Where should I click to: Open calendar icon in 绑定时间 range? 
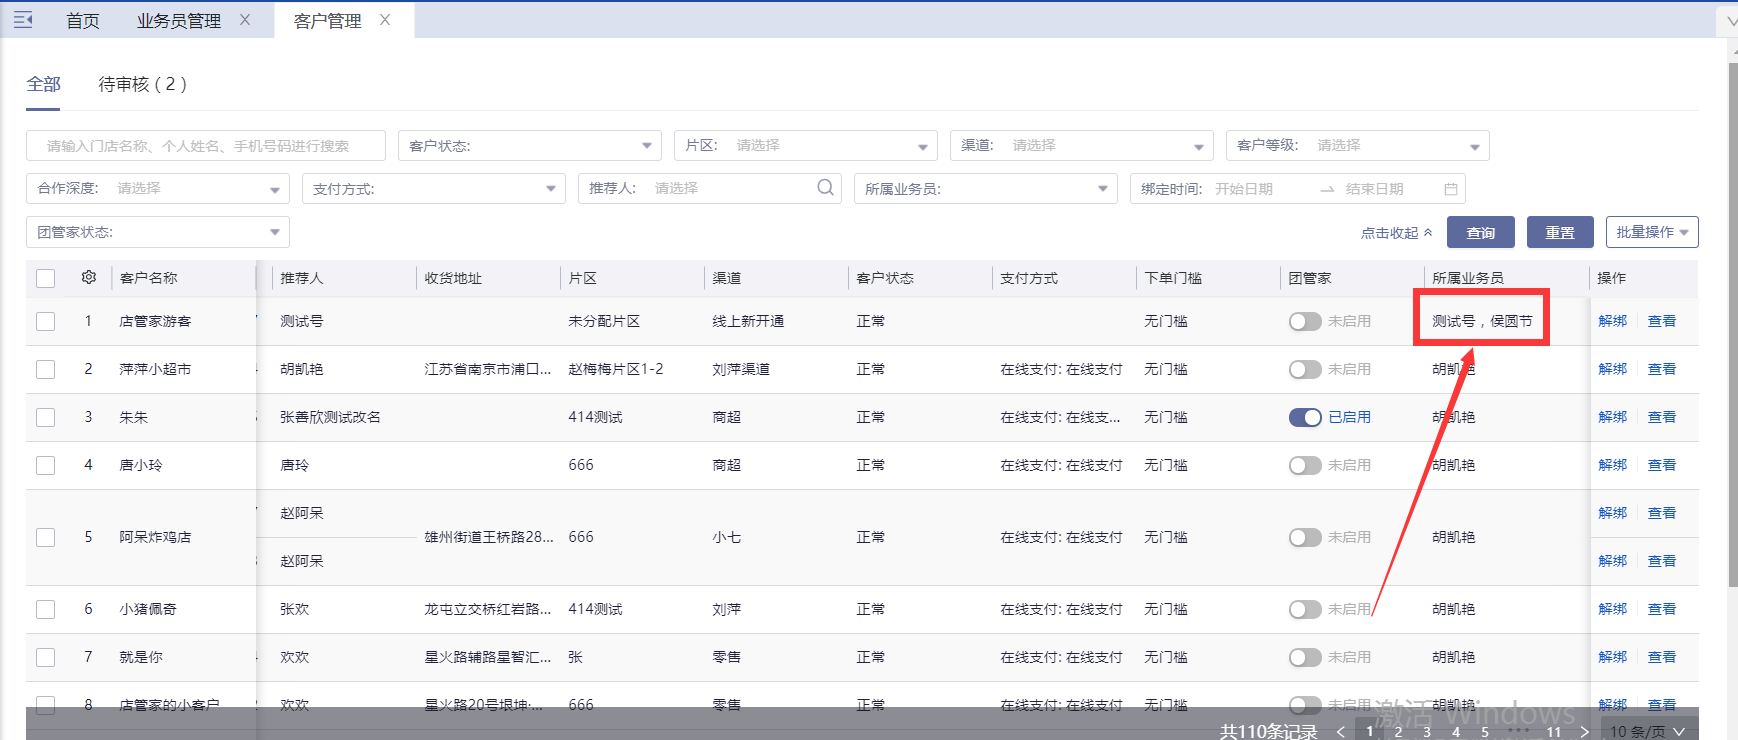click(x=1451, y=188)
